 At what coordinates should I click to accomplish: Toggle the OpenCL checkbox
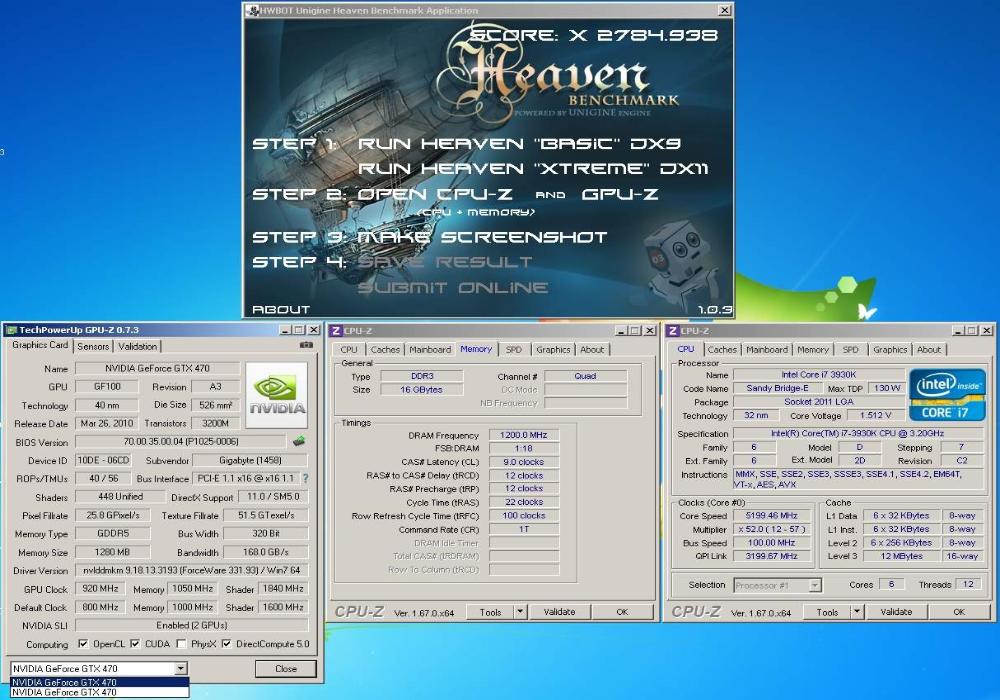click(83, 644)
